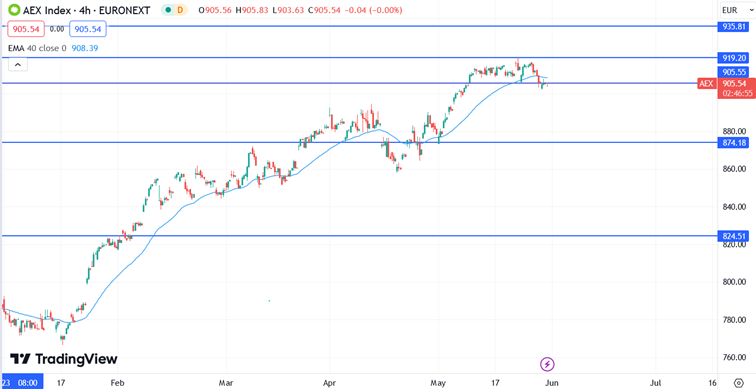Open the chart settings gear icon
Image resolution: width=756 pixels, height=389 pixels.
point(738,382)
